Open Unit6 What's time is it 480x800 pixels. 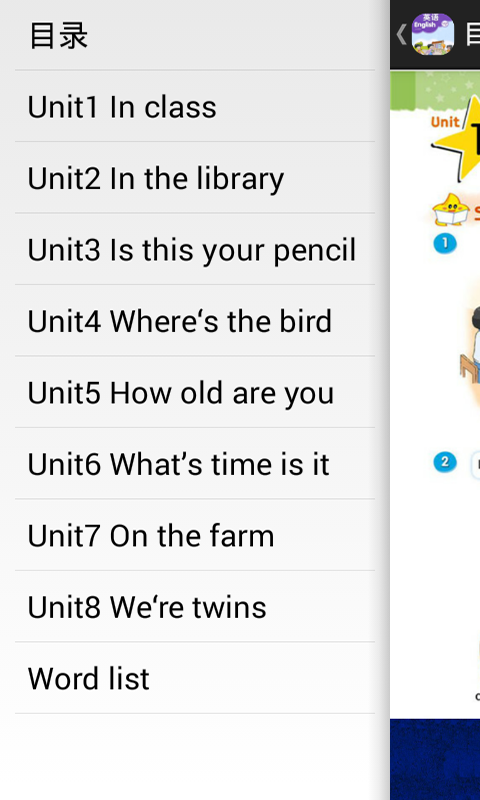tap(195, 464)
